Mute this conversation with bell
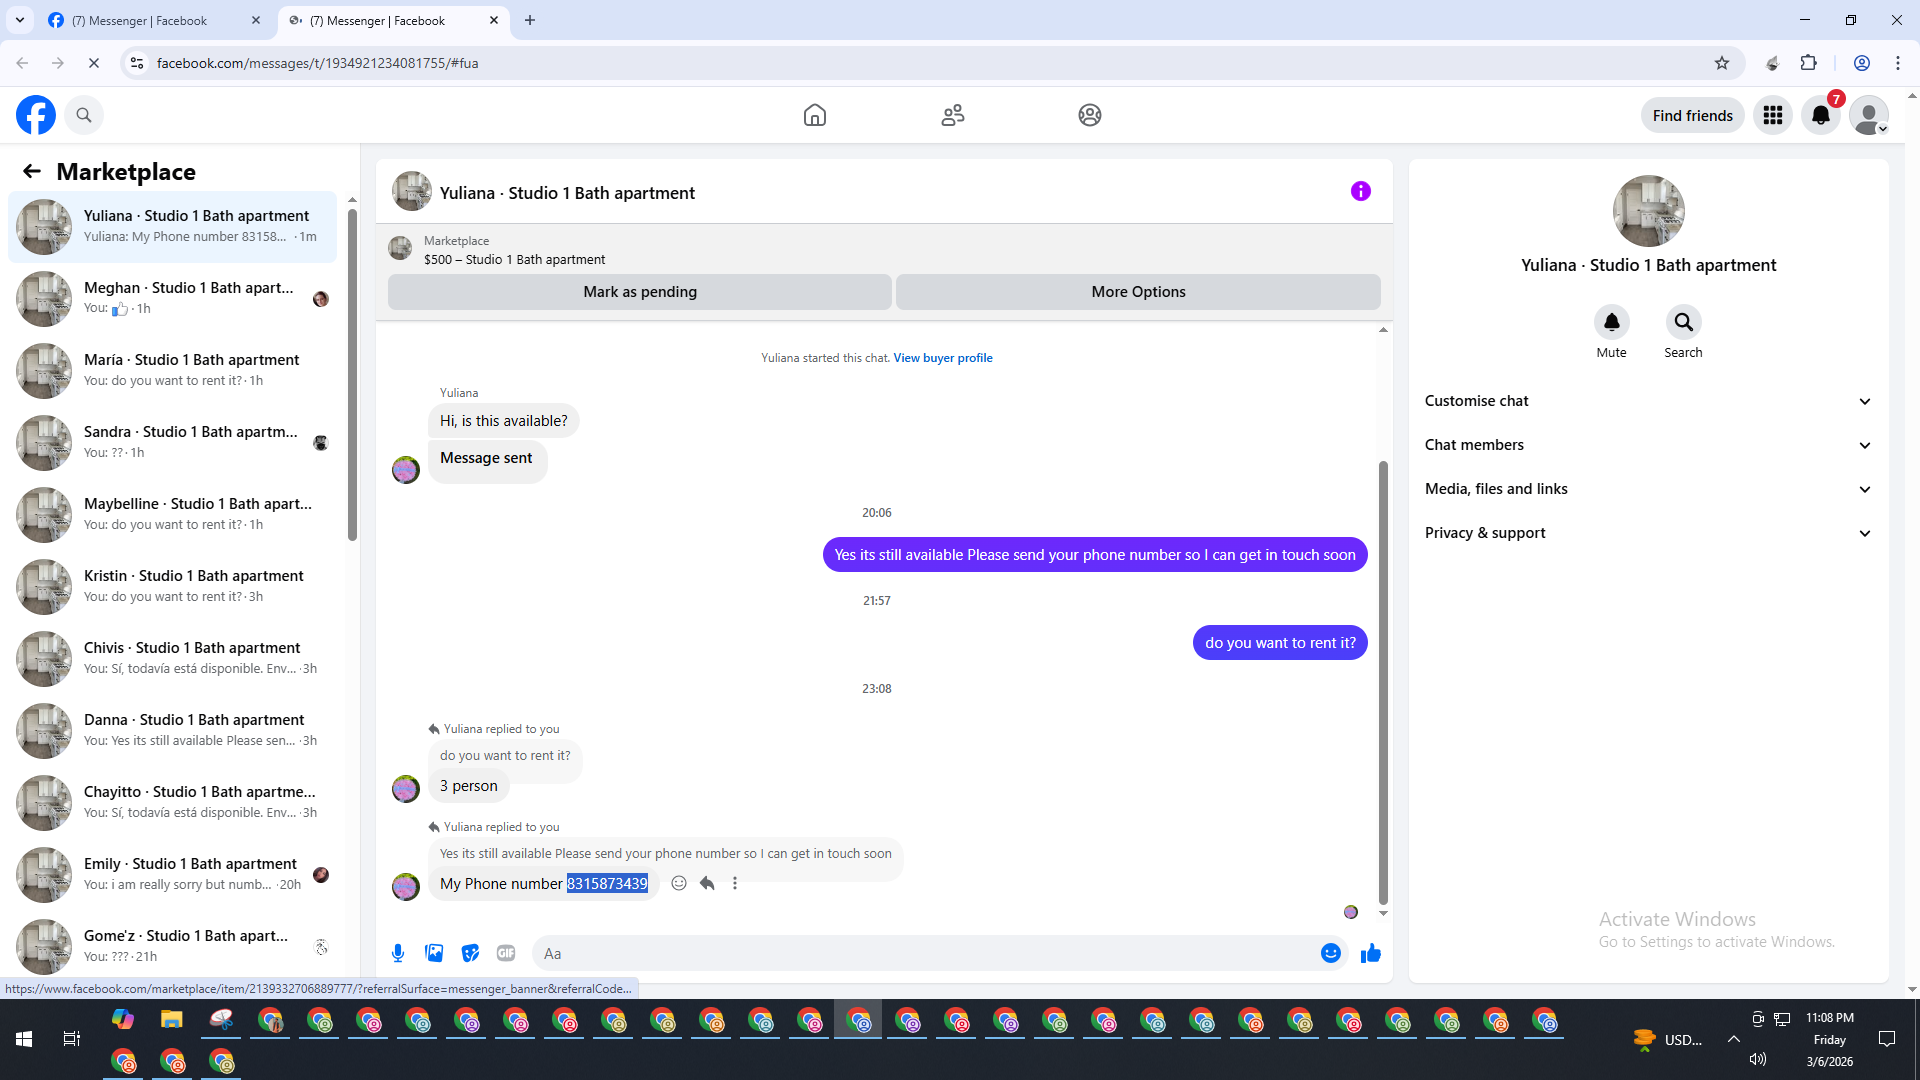This screenshot has height=1080, width=1920. (x=1611, y=322)
